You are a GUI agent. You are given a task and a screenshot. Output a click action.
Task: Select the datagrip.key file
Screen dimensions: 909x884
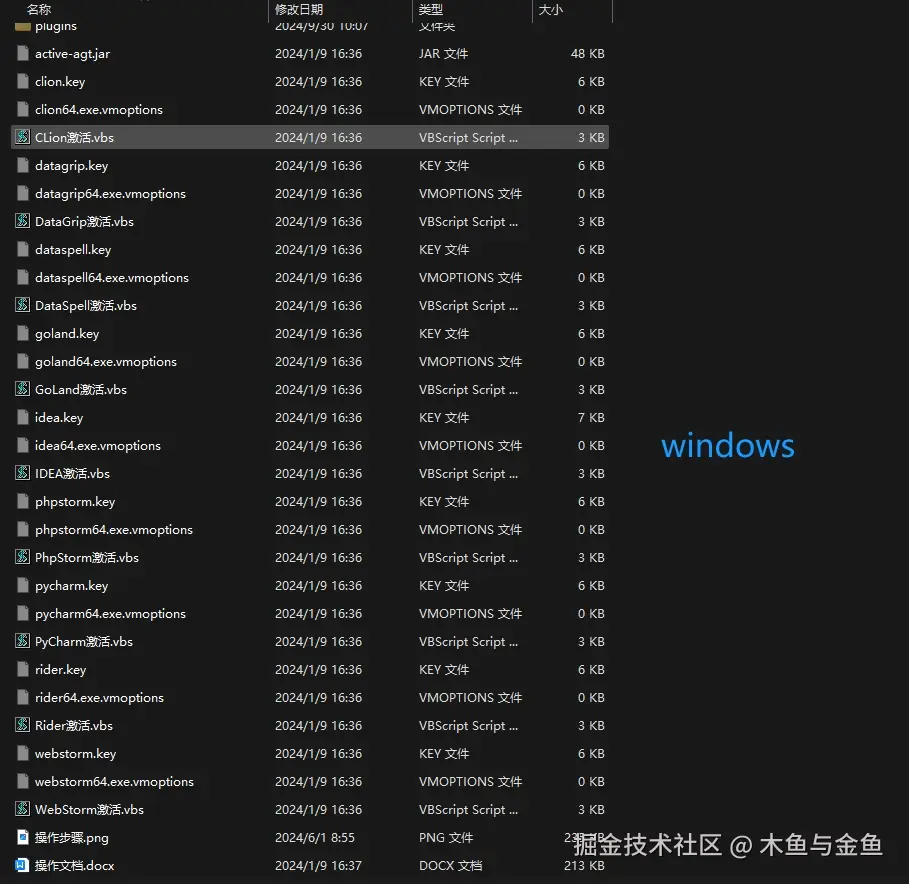70,165
